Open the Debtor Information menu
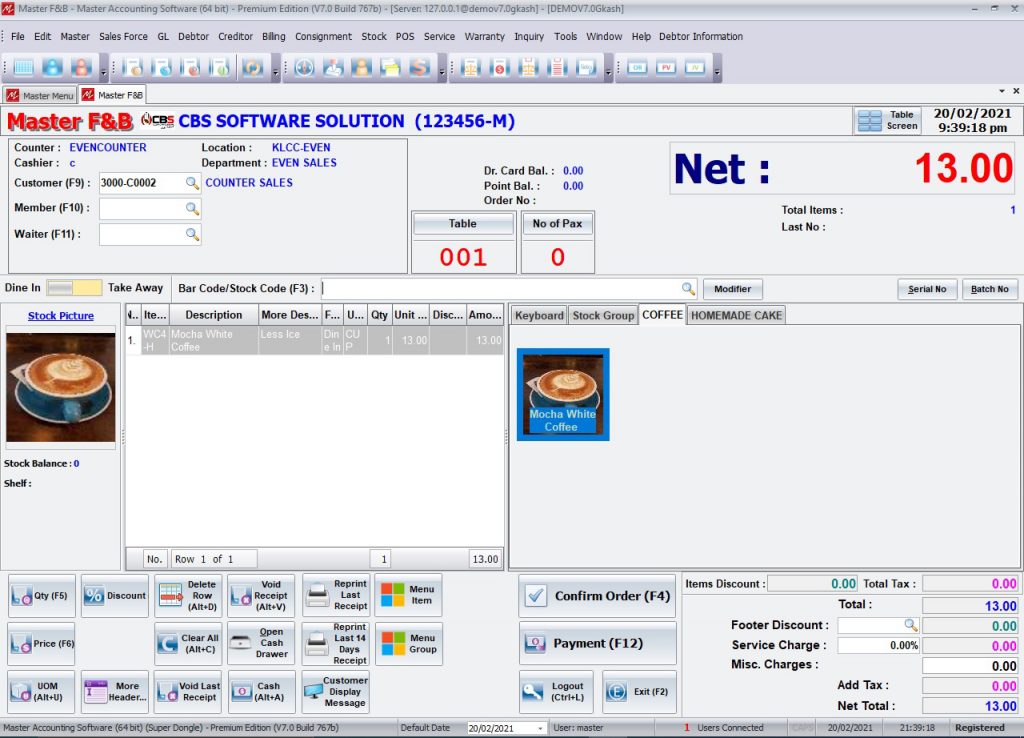This screenshot has width=1024, height=738. pyautogui.click(x=701, y=37)
